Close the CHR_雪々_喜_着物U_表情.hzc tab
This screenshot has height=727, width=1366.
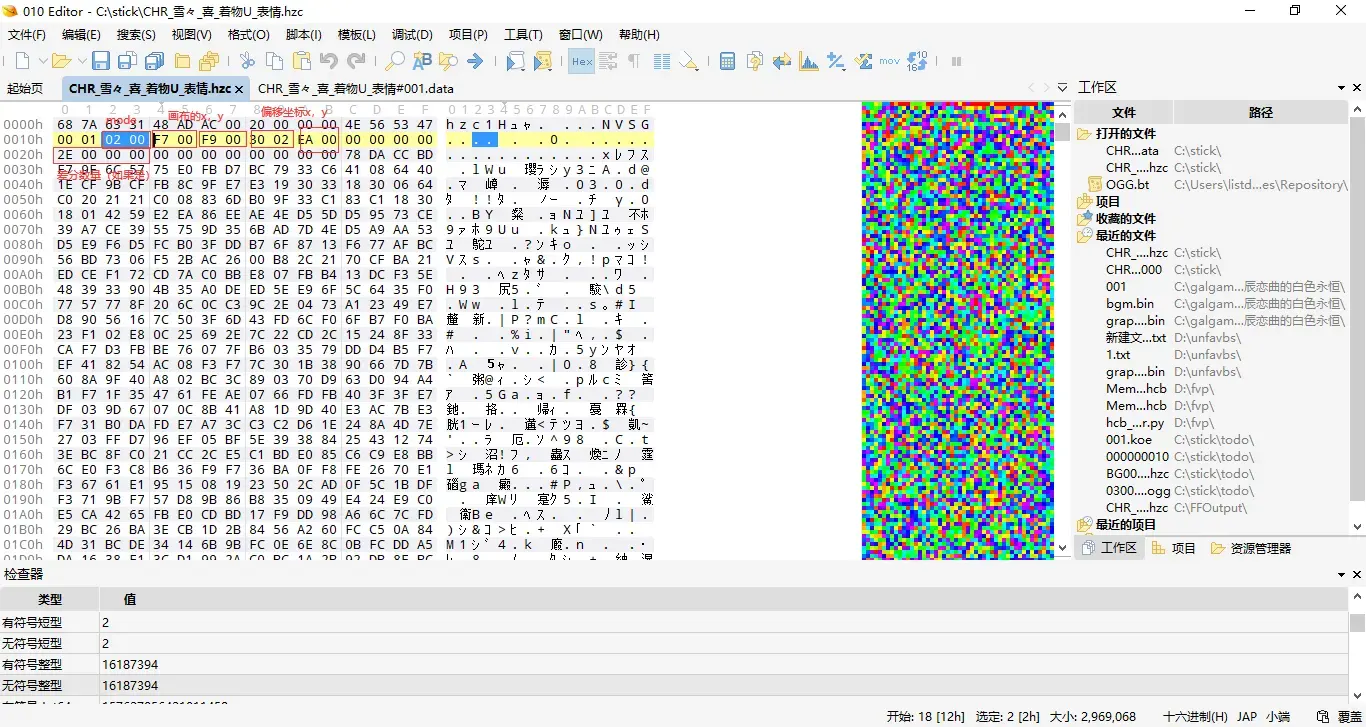(240, 89)
